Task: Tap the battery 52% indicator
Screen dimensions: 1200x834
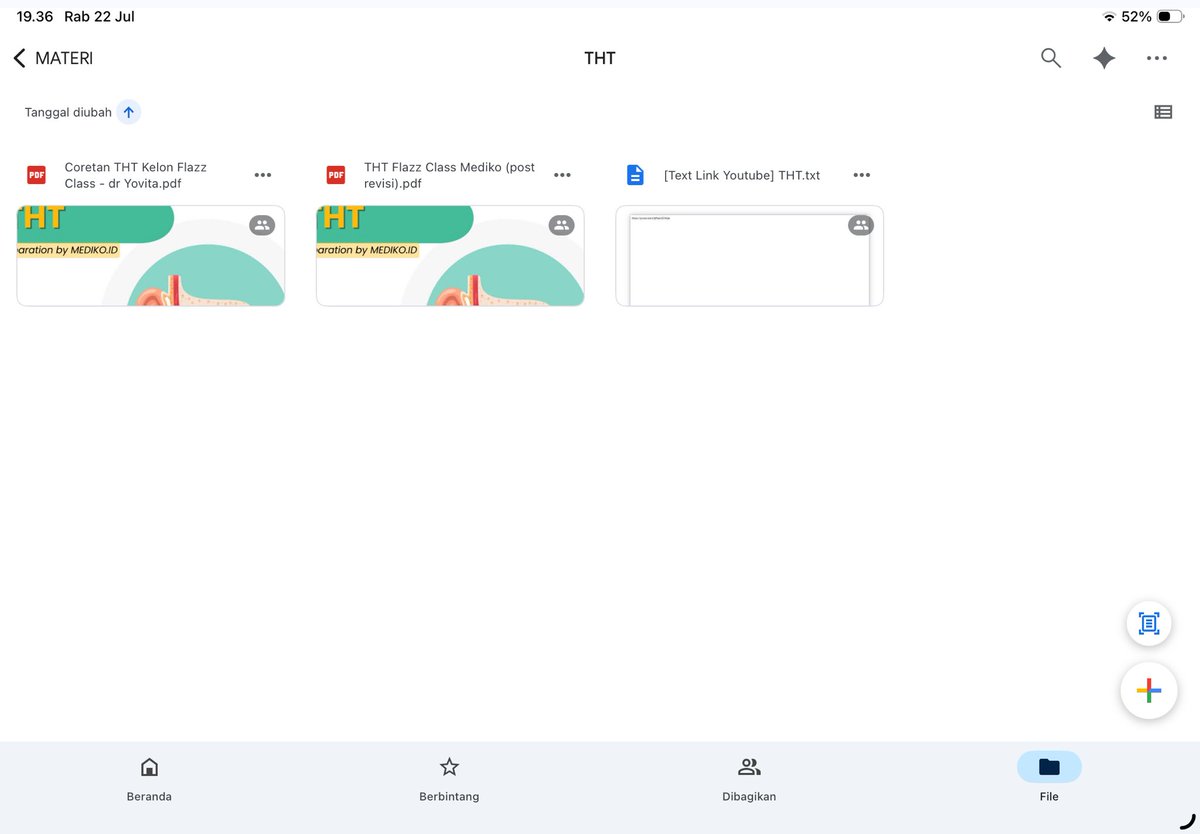Action: pos(1153,17)
